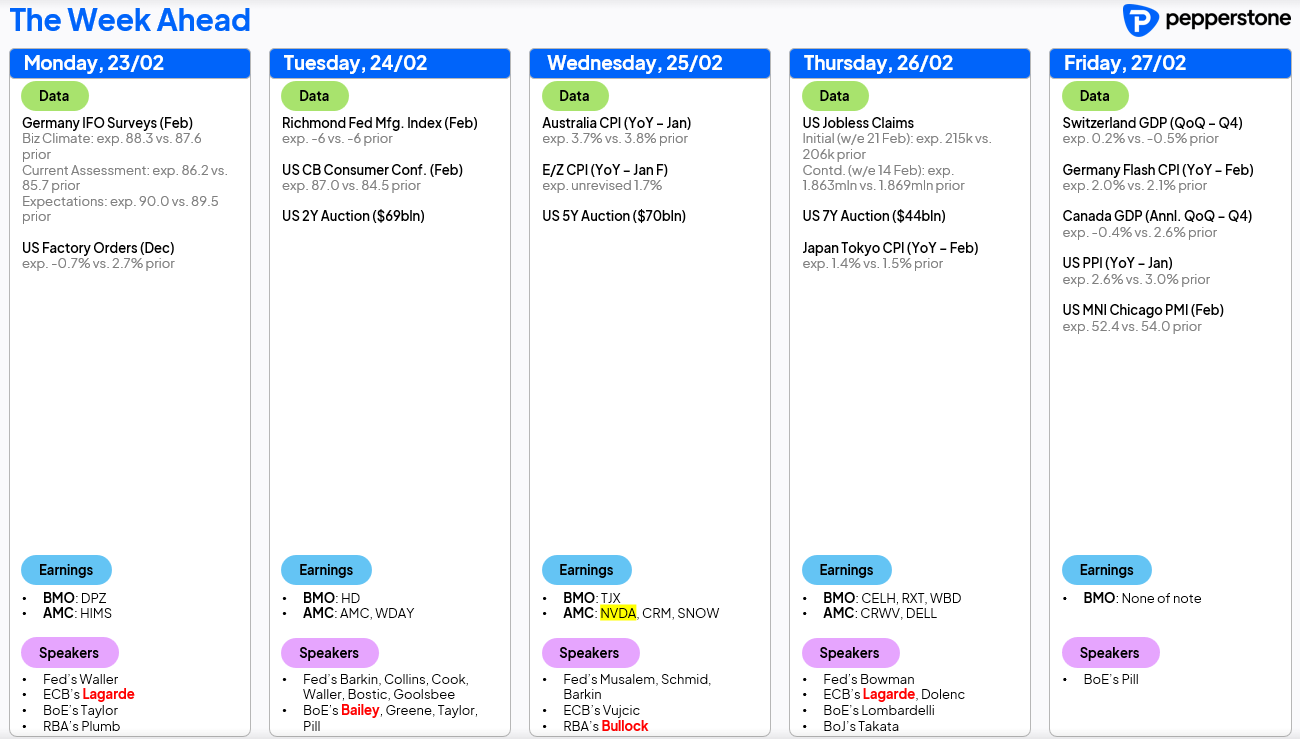Click Australia CPI (YoY – Jan) entry
Viewport: 1300px width, 739px height.
(x=616, y=123)
